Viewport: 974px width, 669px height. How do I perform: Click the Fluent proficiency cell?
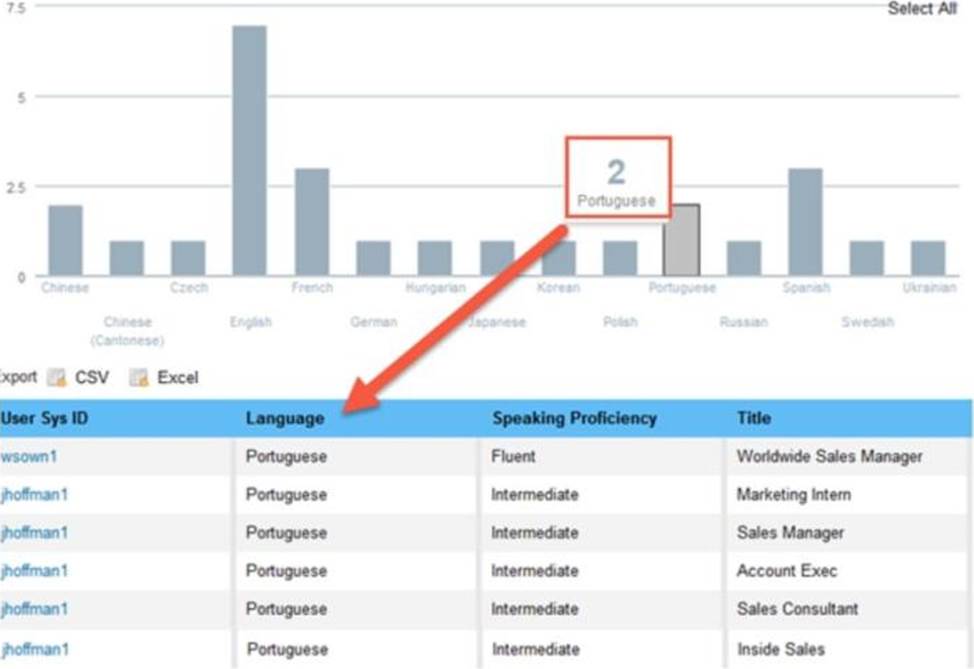(x=513, y=457)
